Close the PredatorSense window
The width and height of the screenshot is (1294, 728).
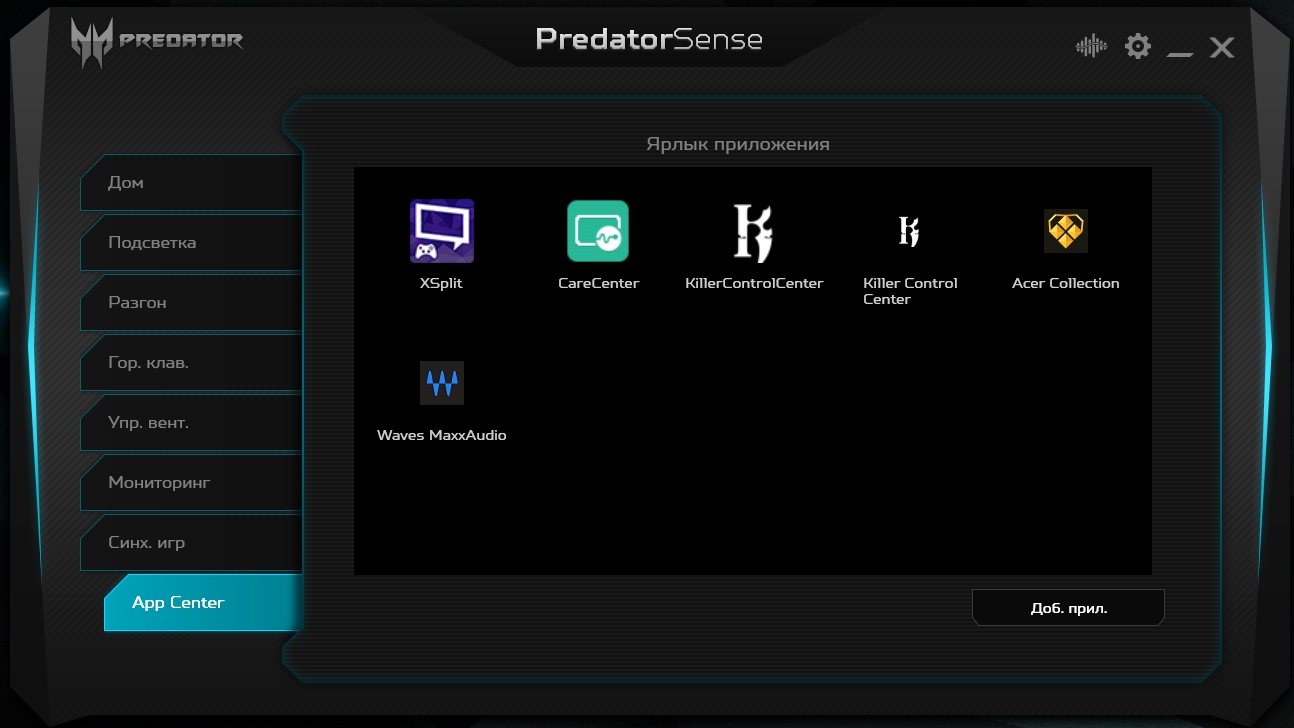(1222, 47)
